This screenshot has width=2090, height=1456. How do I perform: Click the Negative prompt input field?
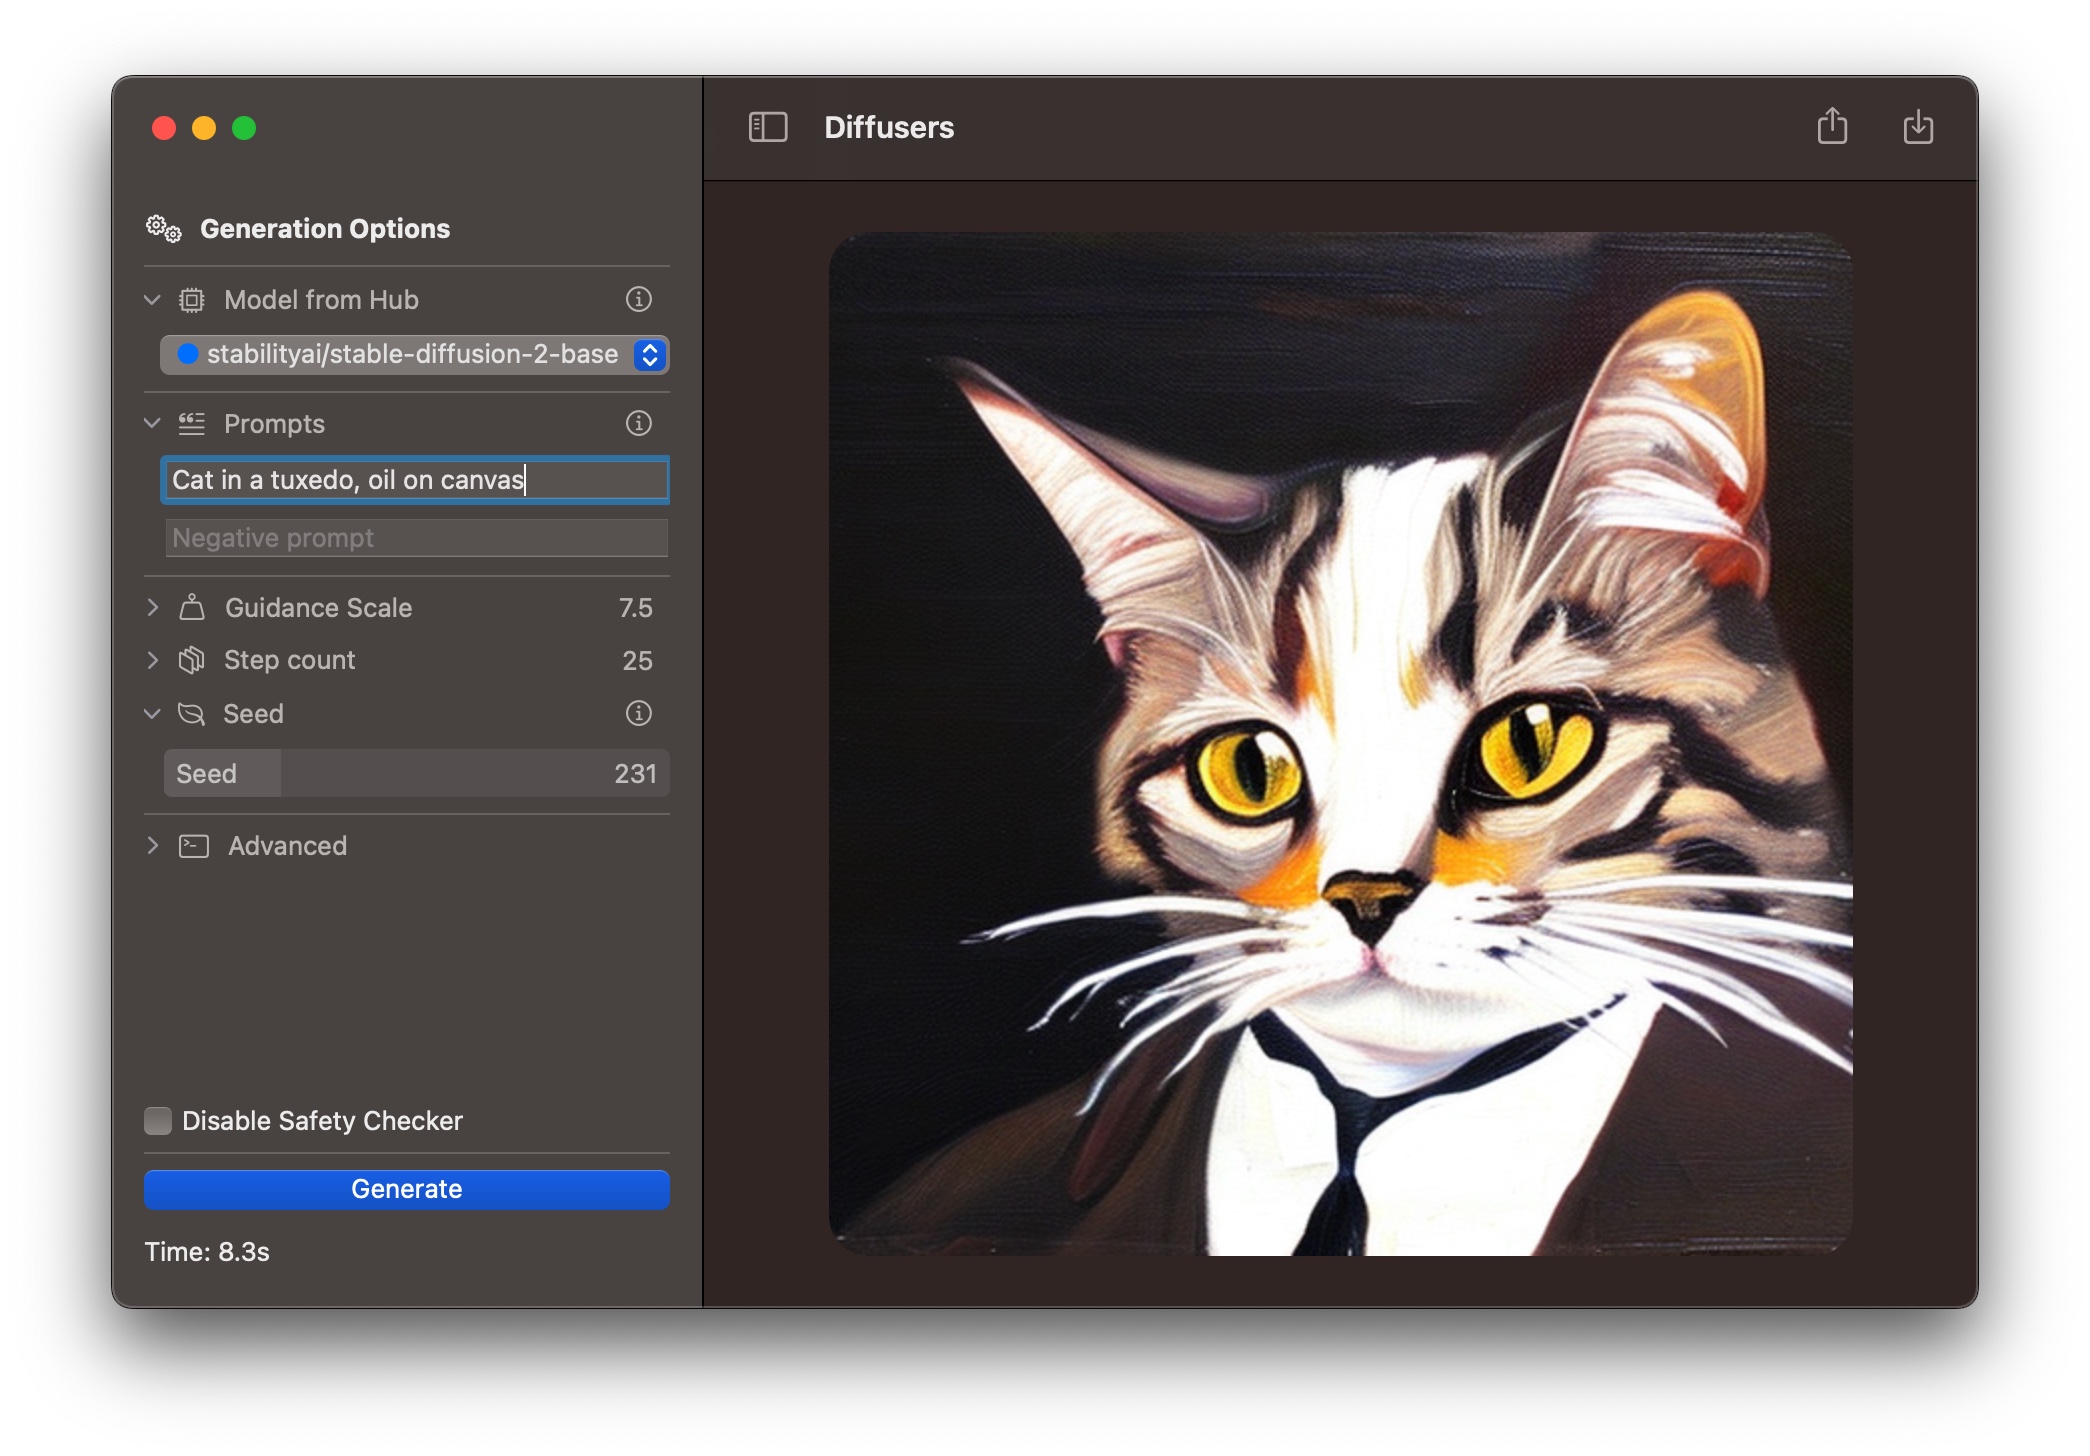pyautogui.click(x=415, y=537)
